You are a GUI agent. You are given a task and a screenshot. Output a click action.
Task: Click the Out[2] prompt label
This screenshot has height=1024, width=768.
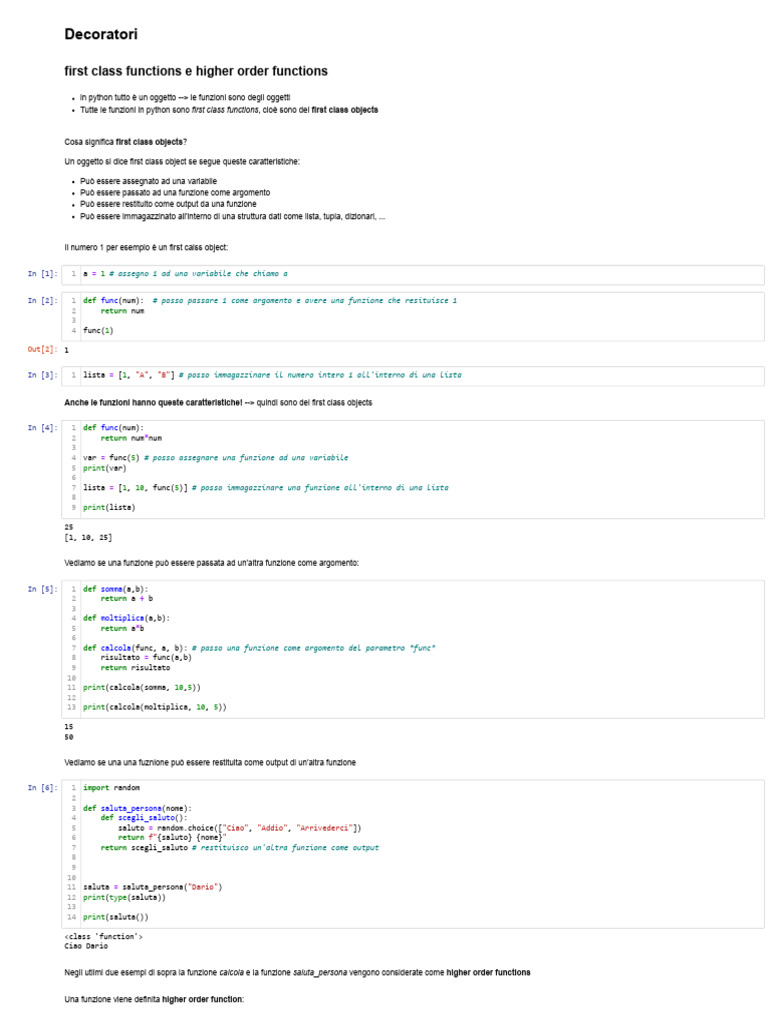[x=42, y=349]
